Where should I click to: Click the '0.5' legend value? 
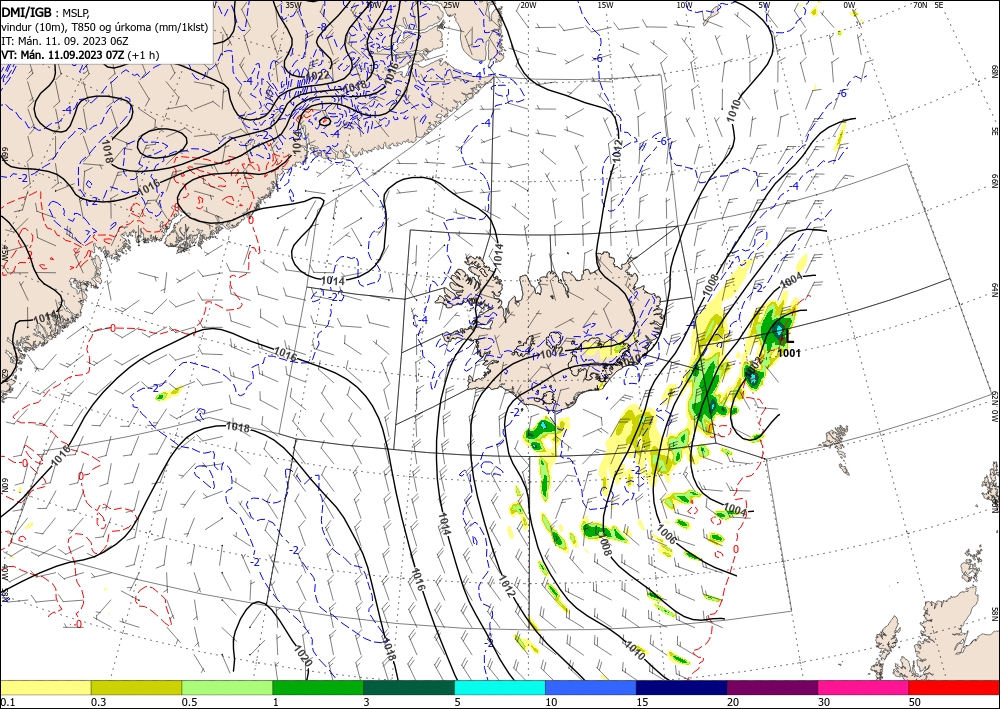point(189,702)
